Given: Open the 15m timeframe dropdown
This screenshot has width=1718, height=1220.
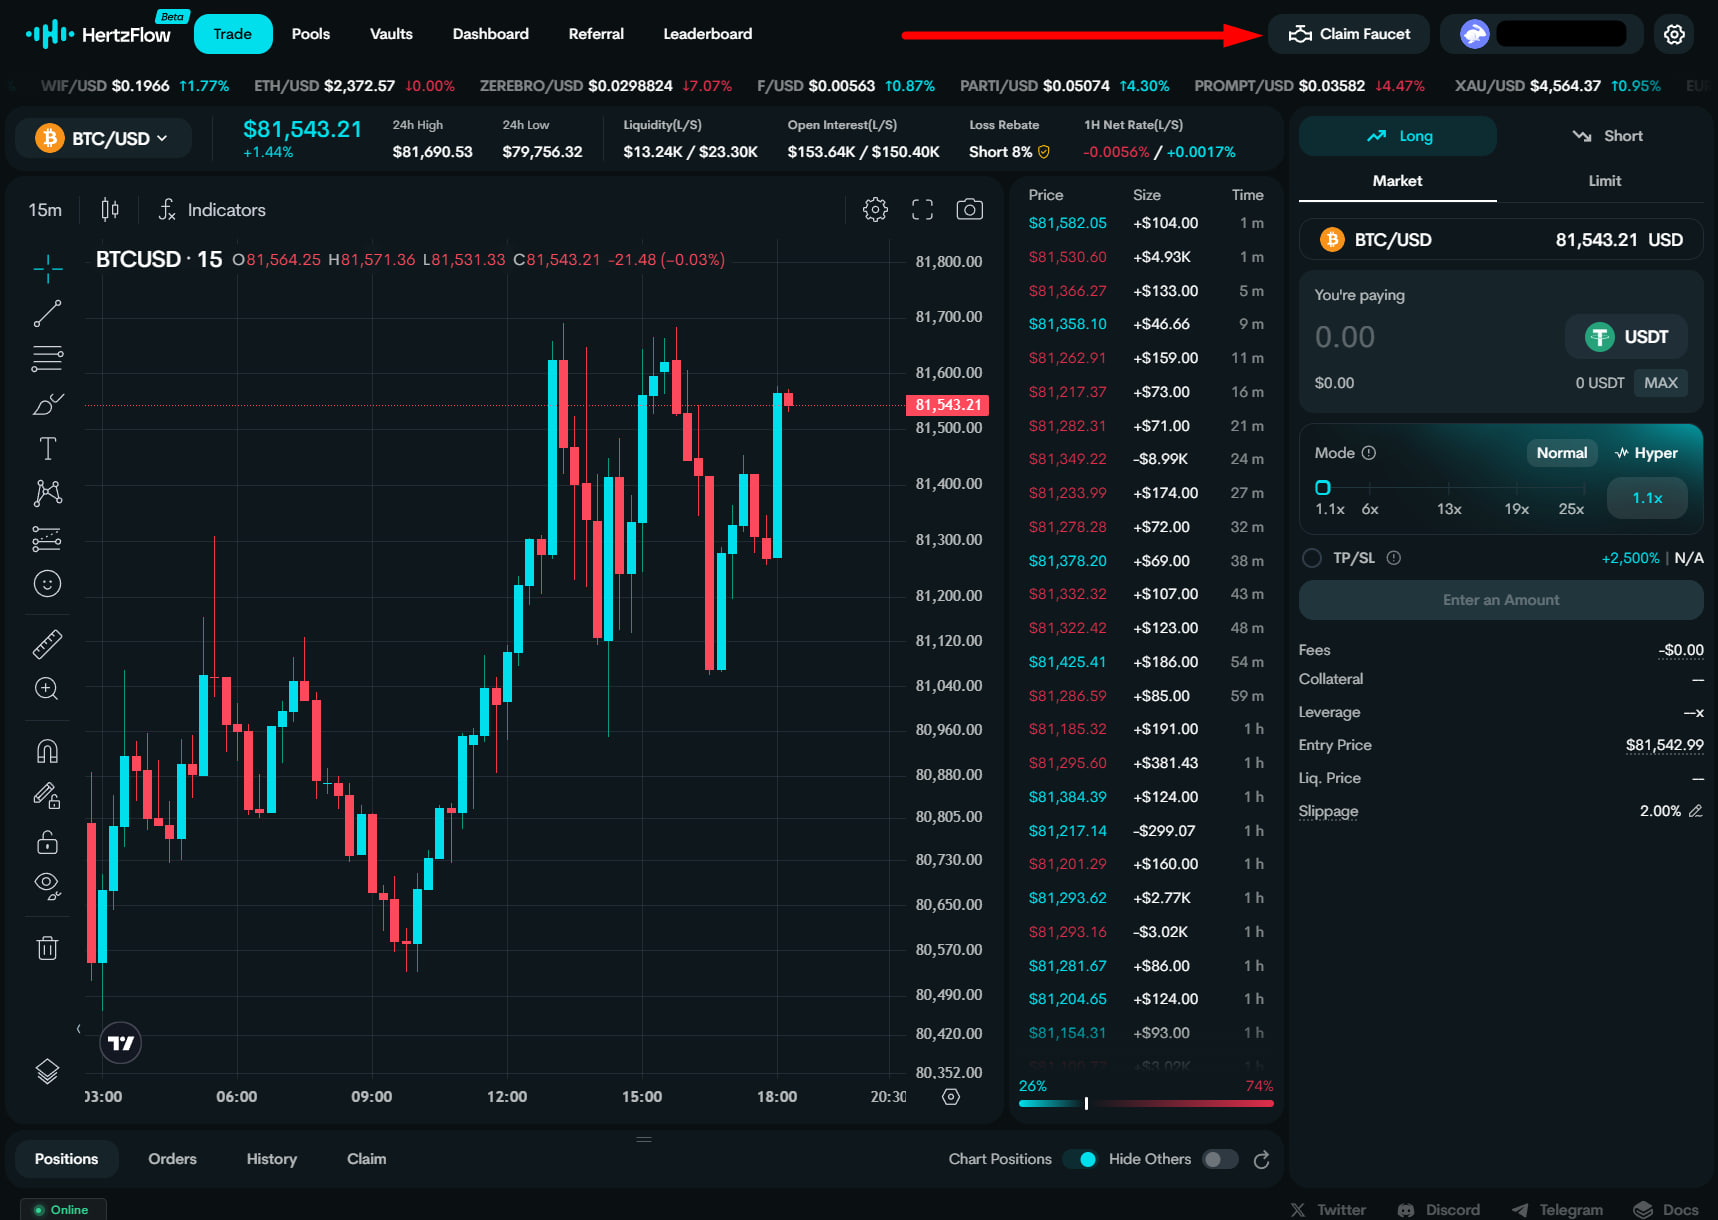Looking at the screenshot, I should pos(45,210).
